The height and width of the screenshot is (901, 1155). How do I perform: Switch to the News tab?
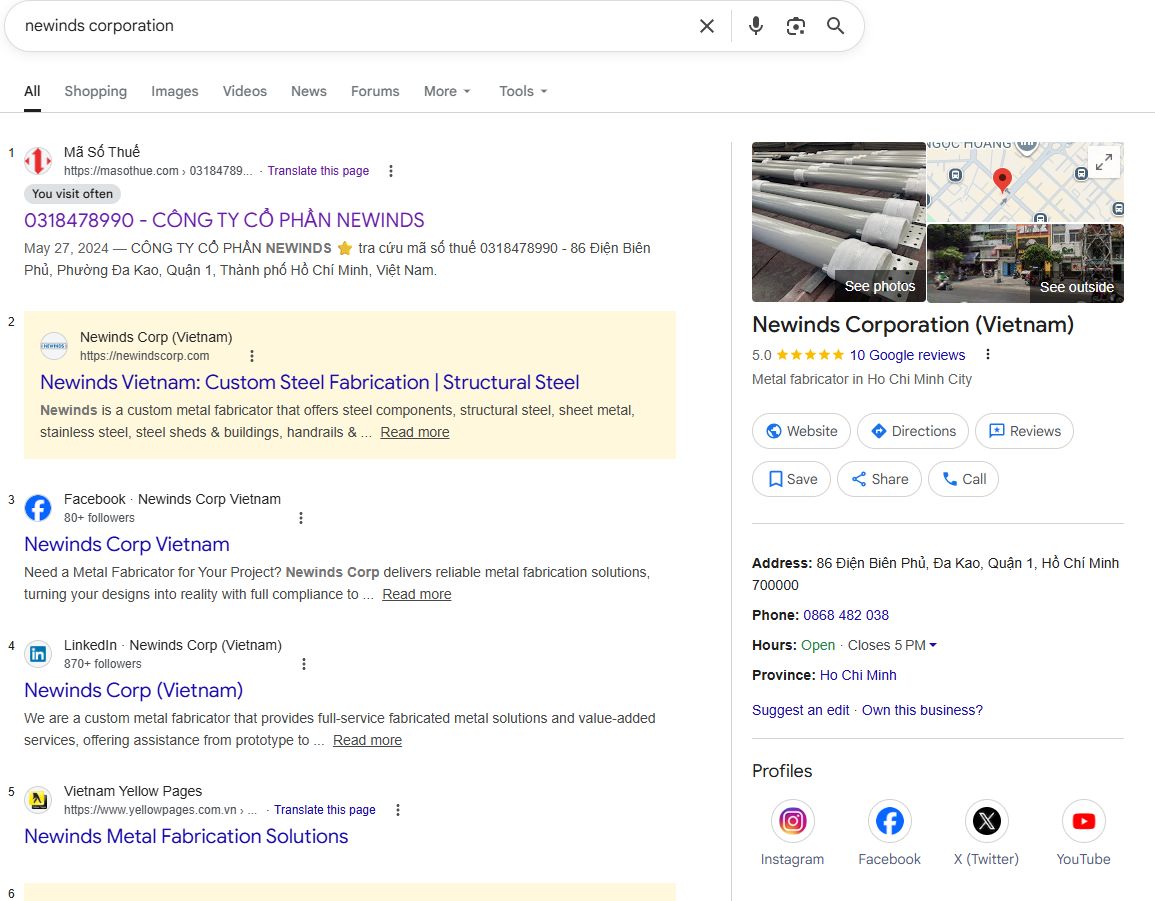click(308, 91)
